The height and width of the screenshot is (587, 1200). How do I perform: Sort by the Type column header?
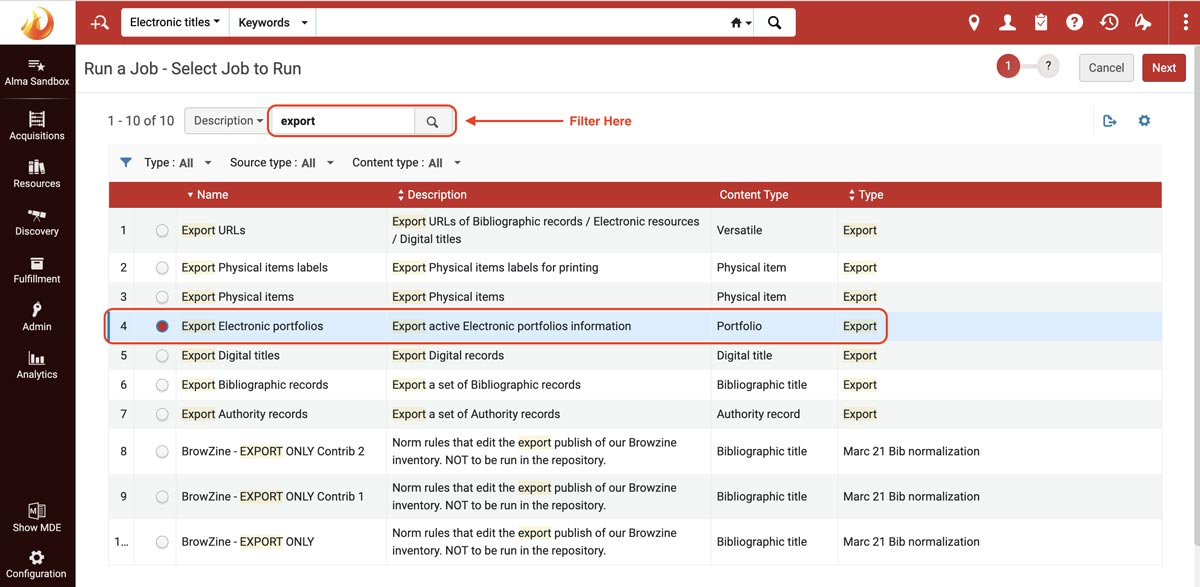[866, 195]
